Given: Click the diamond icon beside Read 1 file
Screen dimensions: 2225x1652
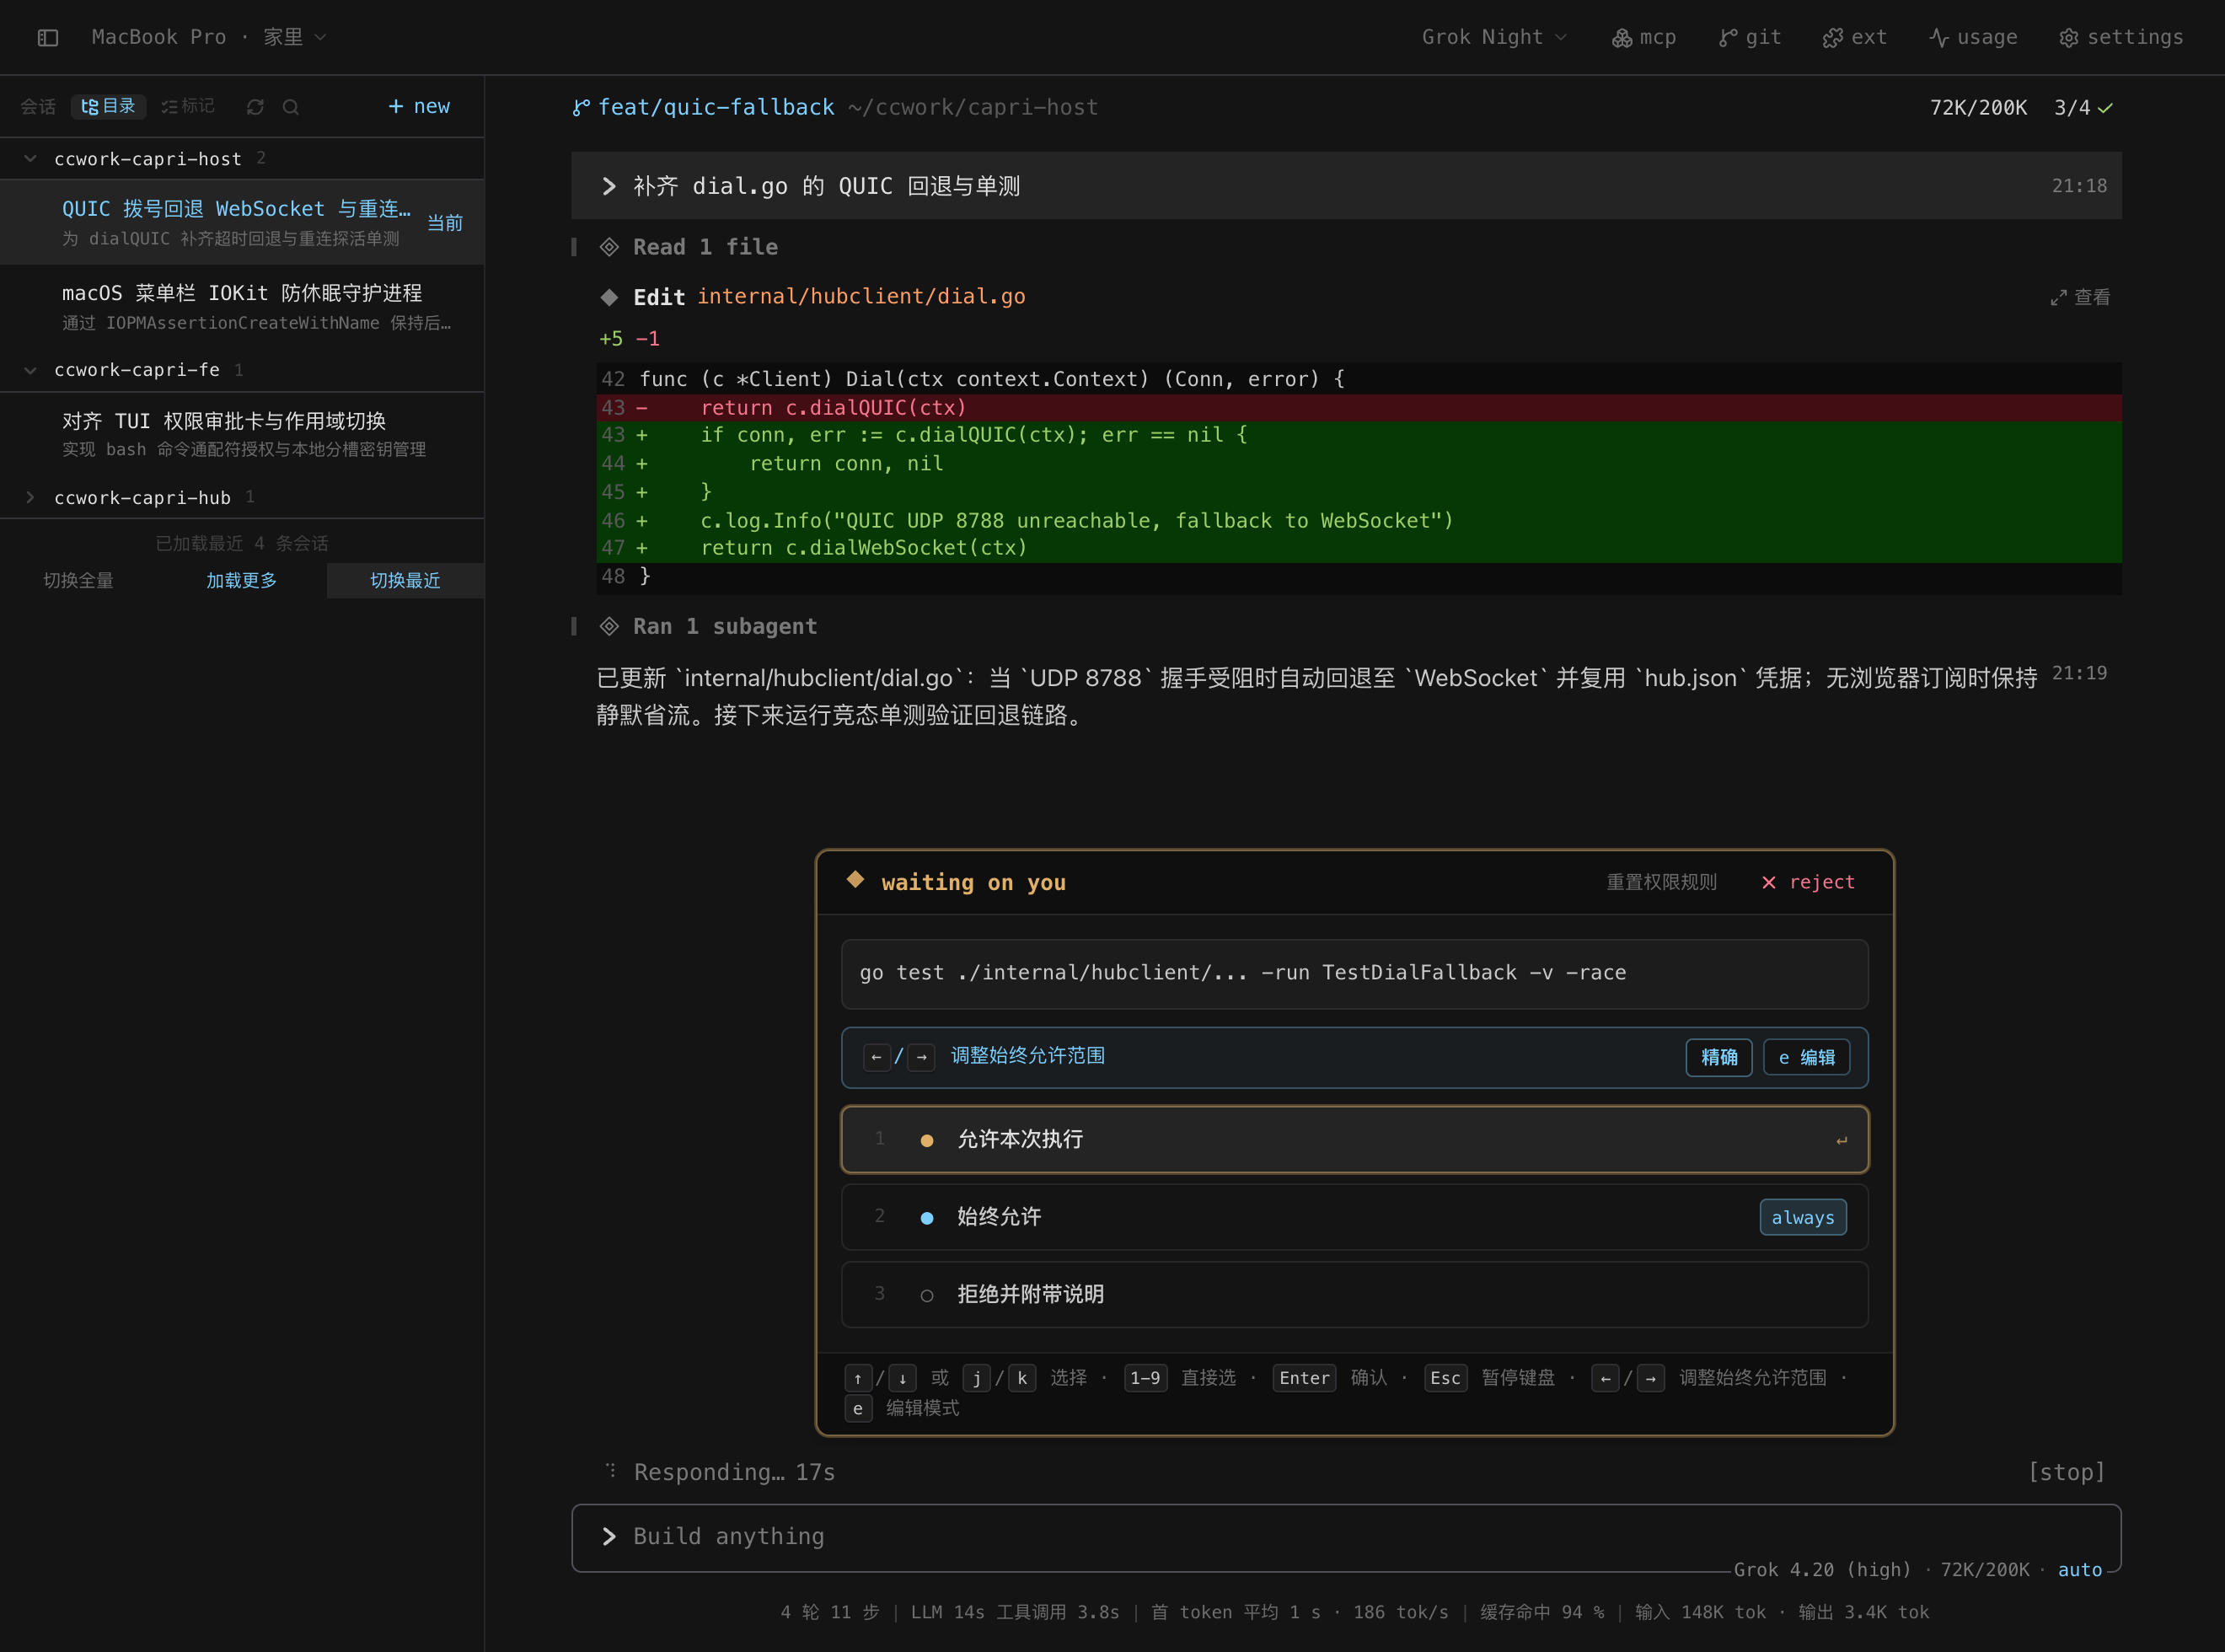Looking at the screenshot, I should (x=609, y=247).
